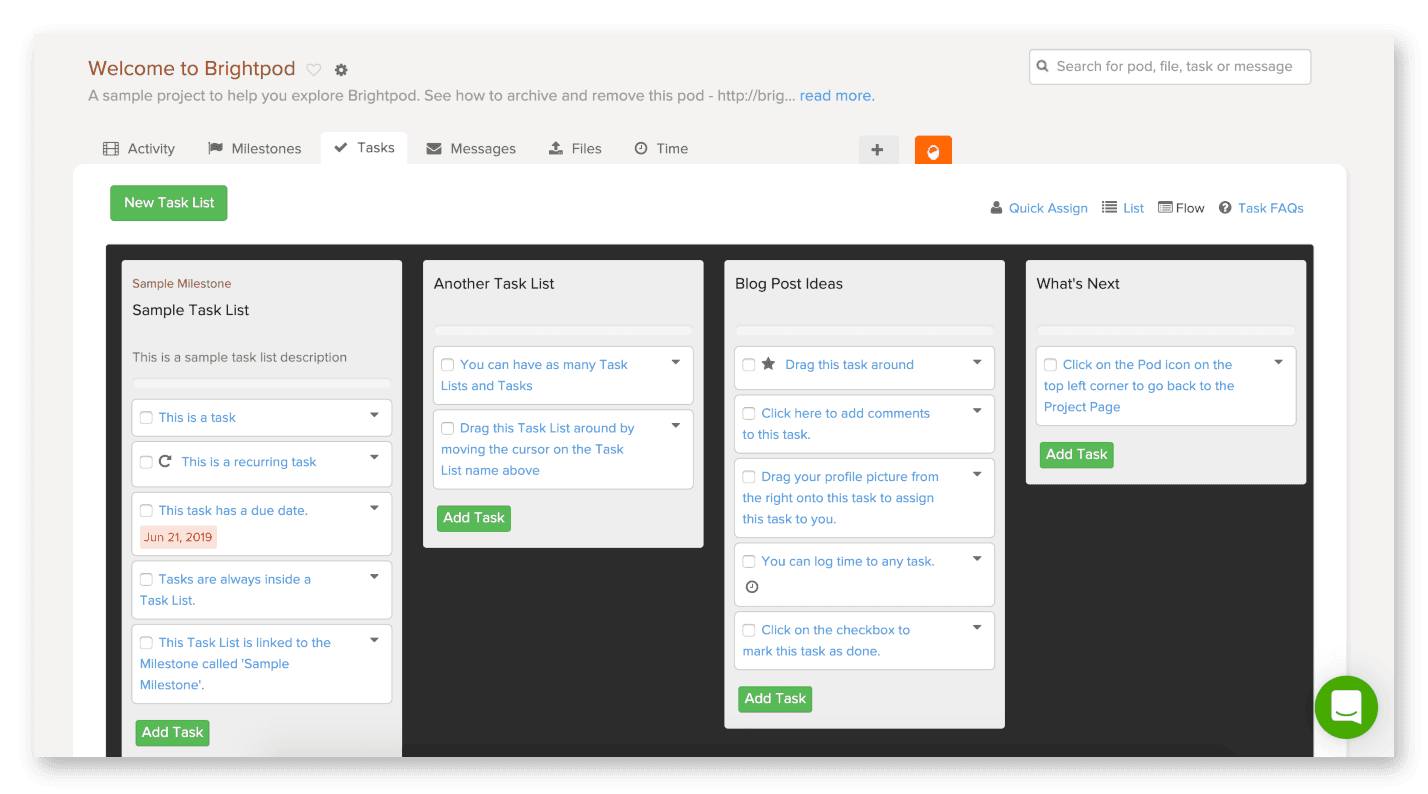Click the 'Blog Post Ideas' list title
Viewport: 1428px width, 794px height.
pos(789,284)
